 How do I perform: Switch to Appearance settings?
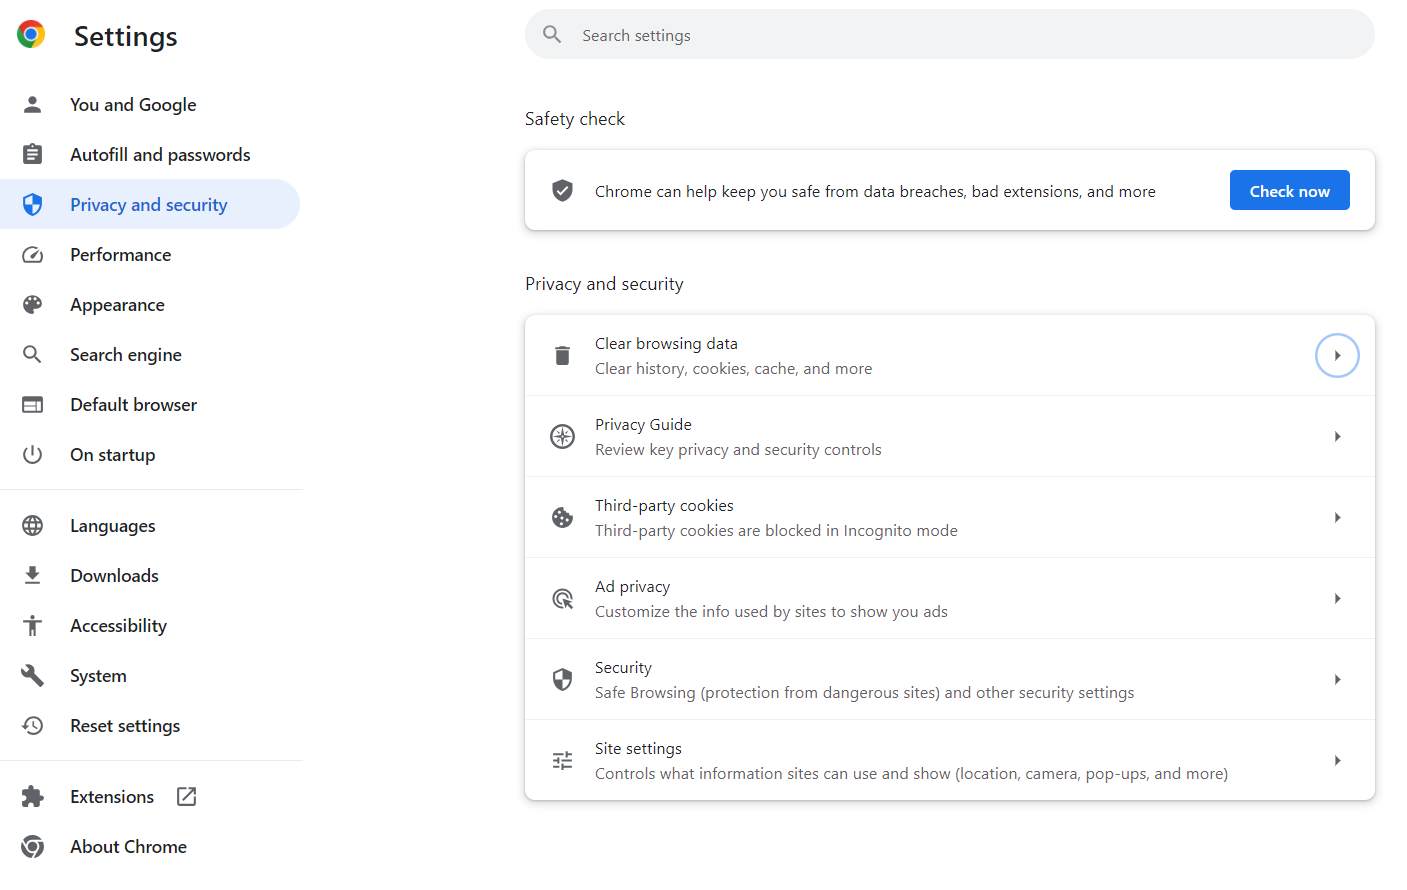point(150,304)
